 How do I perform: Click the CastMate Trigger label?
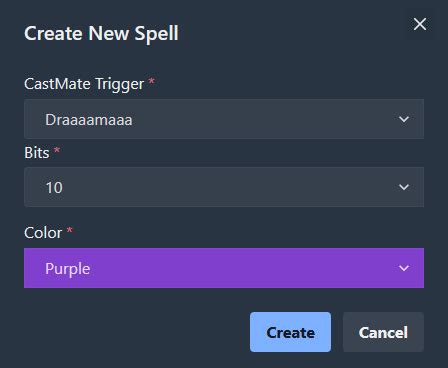(x=84, y=84)
